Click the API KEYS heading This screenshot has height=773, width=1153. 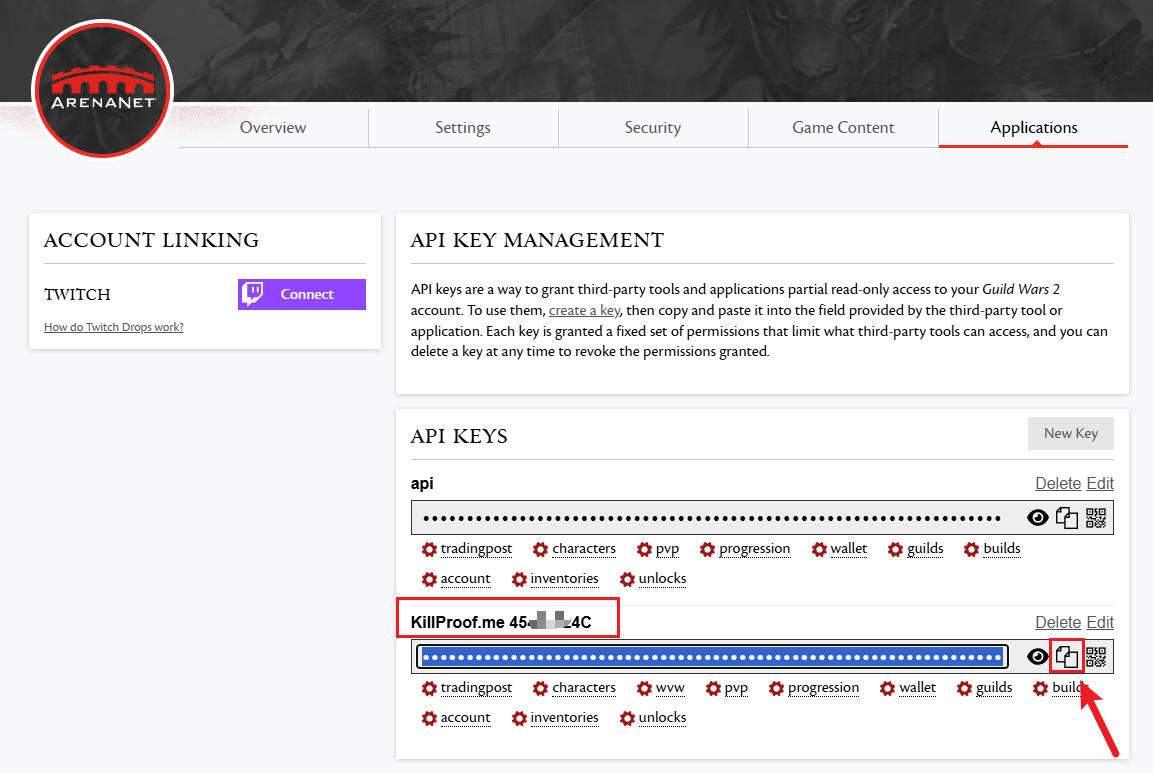pyautogui.click(x=459, y=436)
